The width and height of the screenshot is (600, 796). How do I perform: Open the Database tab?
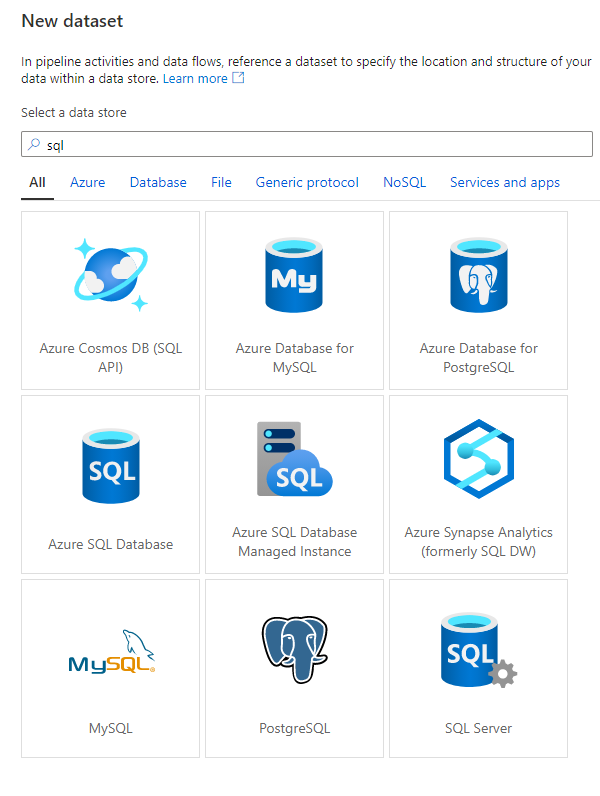pyautogui.click(x=158, y=182)
